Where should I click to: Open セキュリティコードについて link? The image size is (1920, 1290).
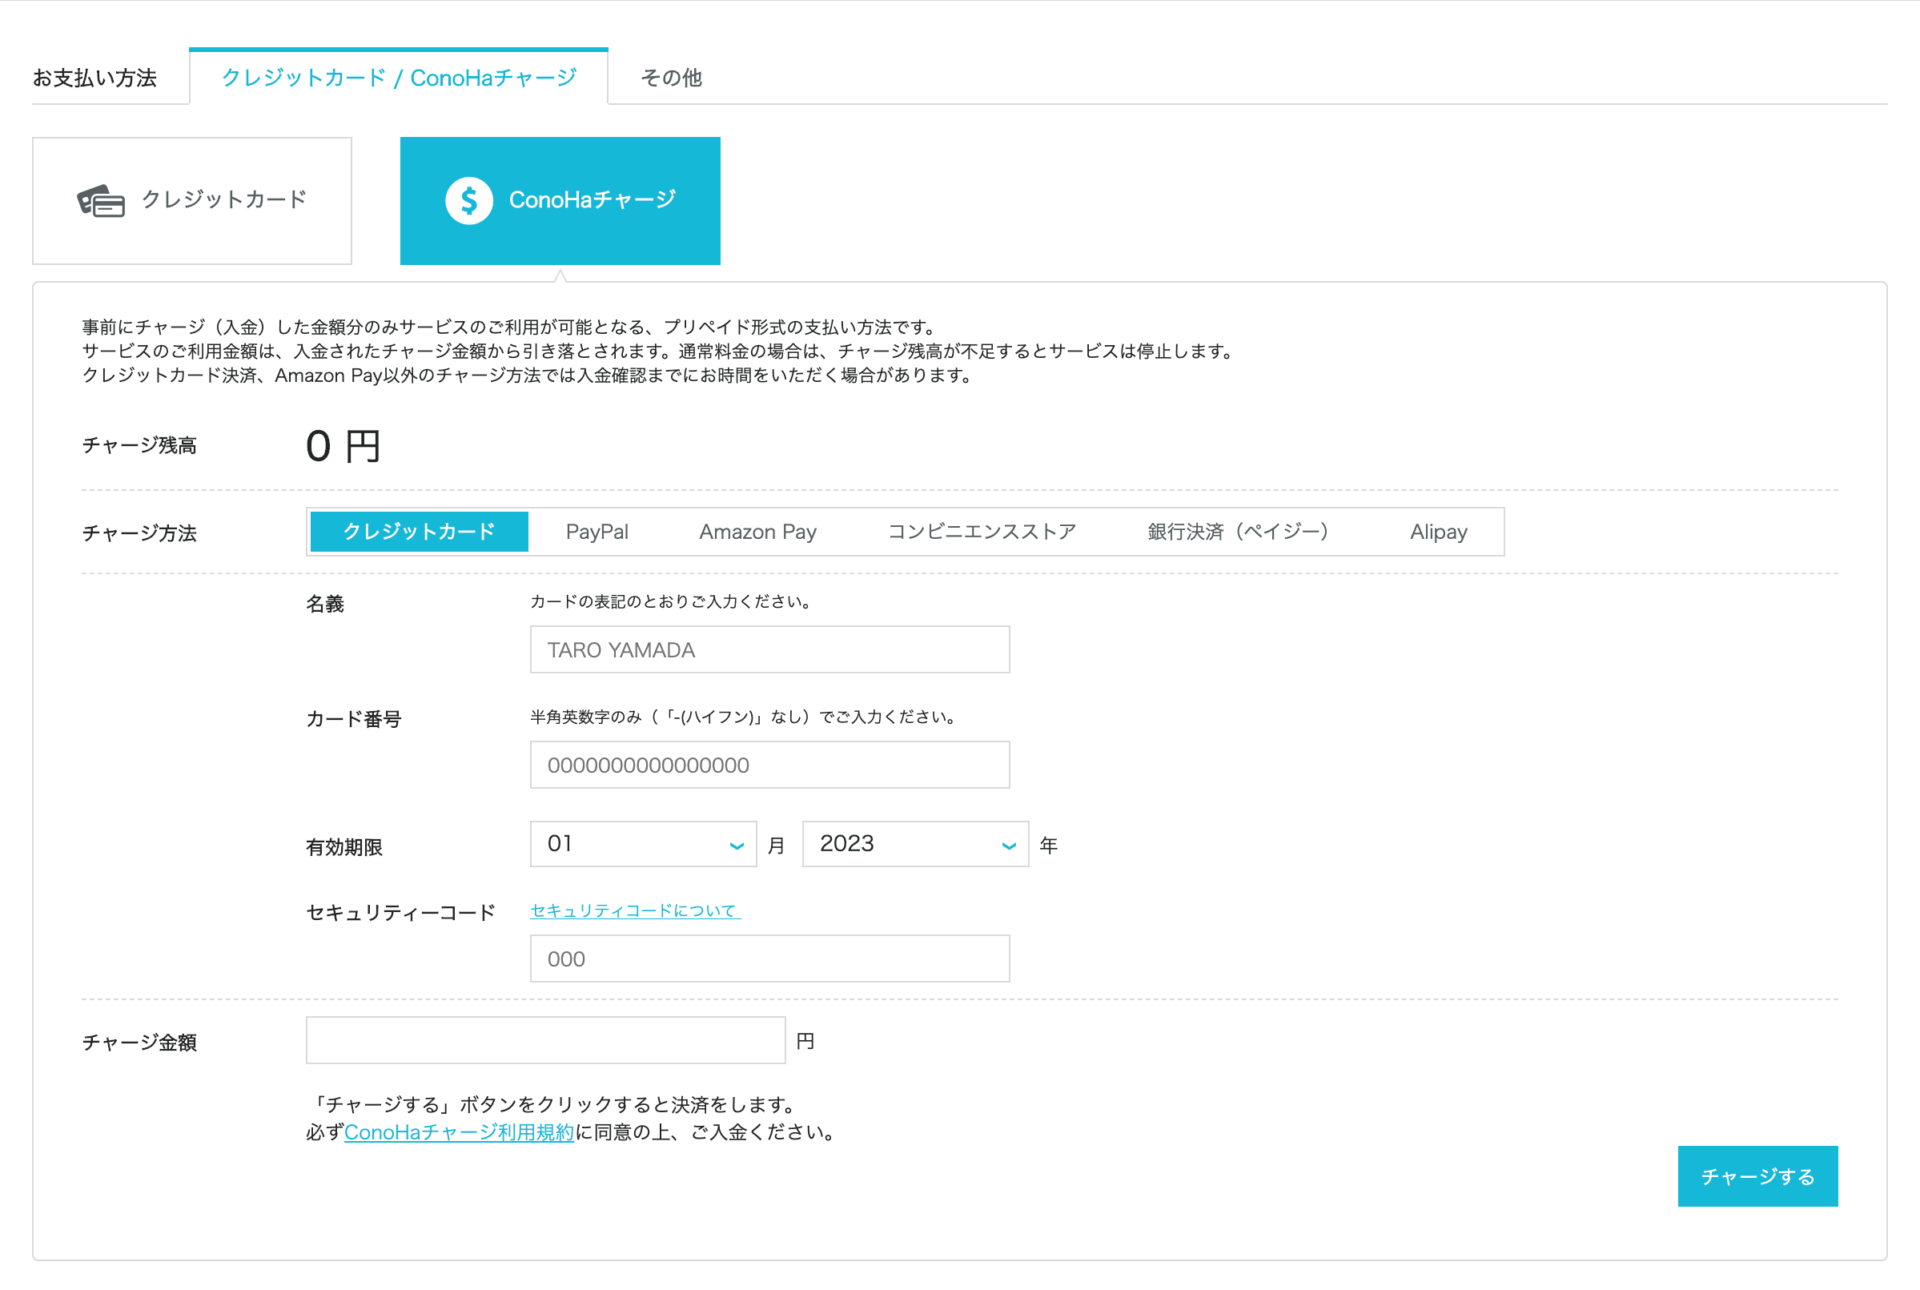point(634,911)
